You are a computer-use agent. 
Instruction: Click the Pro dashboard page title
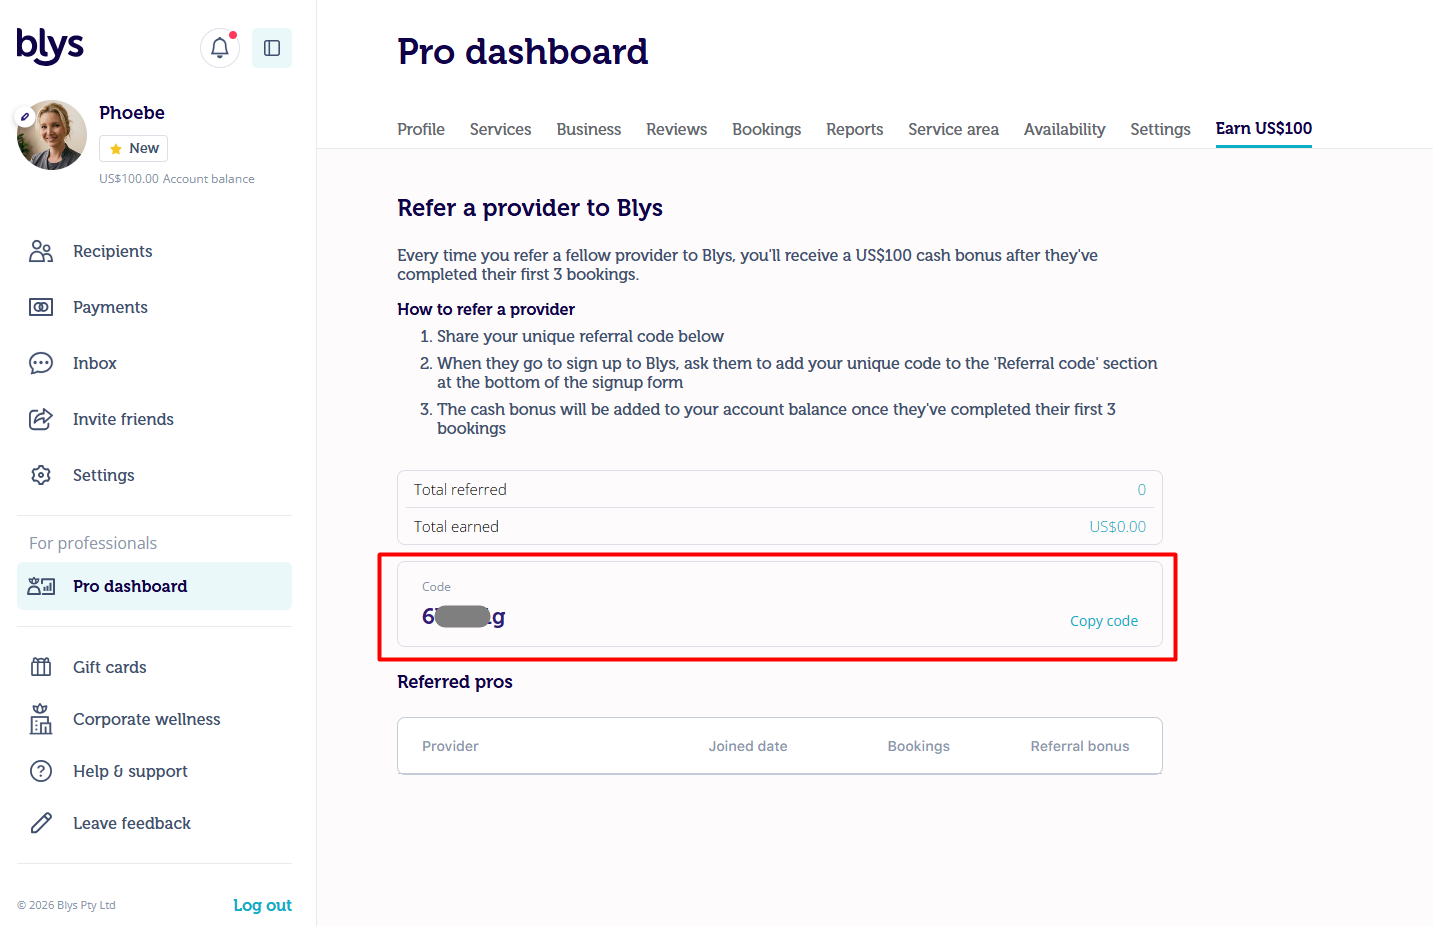point(523,52)
